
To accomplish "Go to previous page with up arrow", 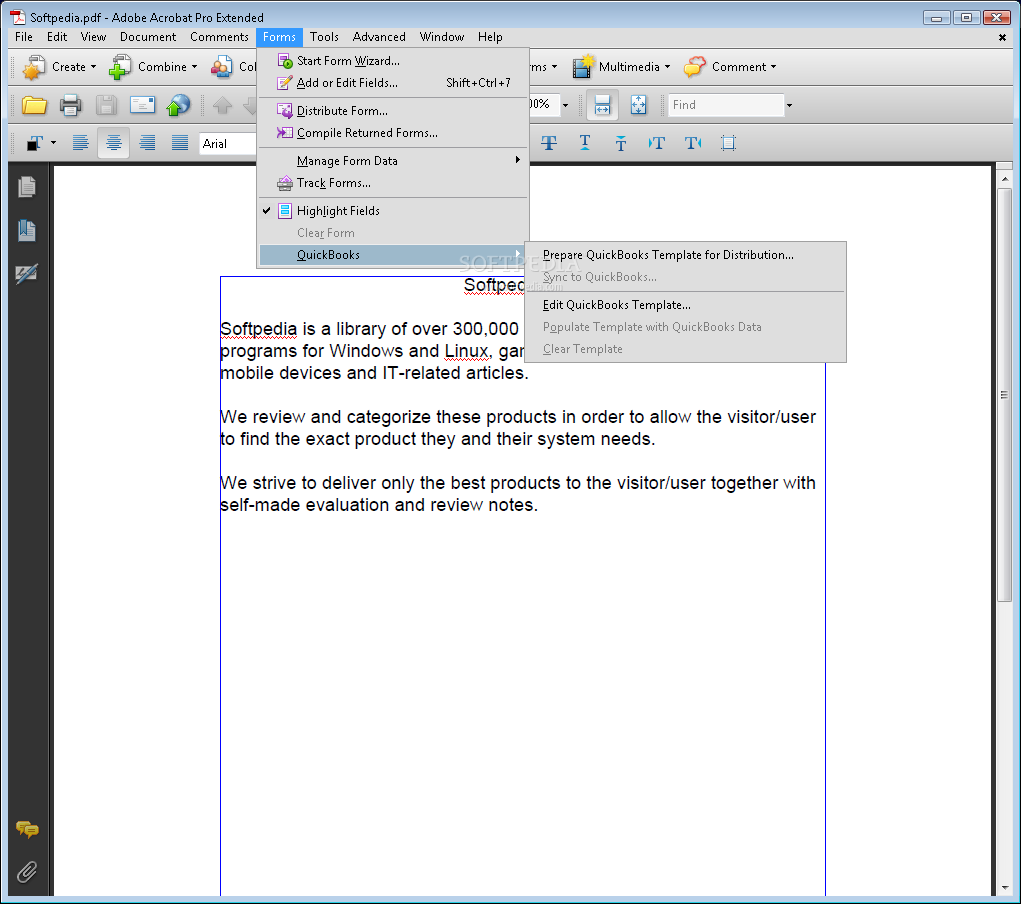I will [x=223, y=105].
